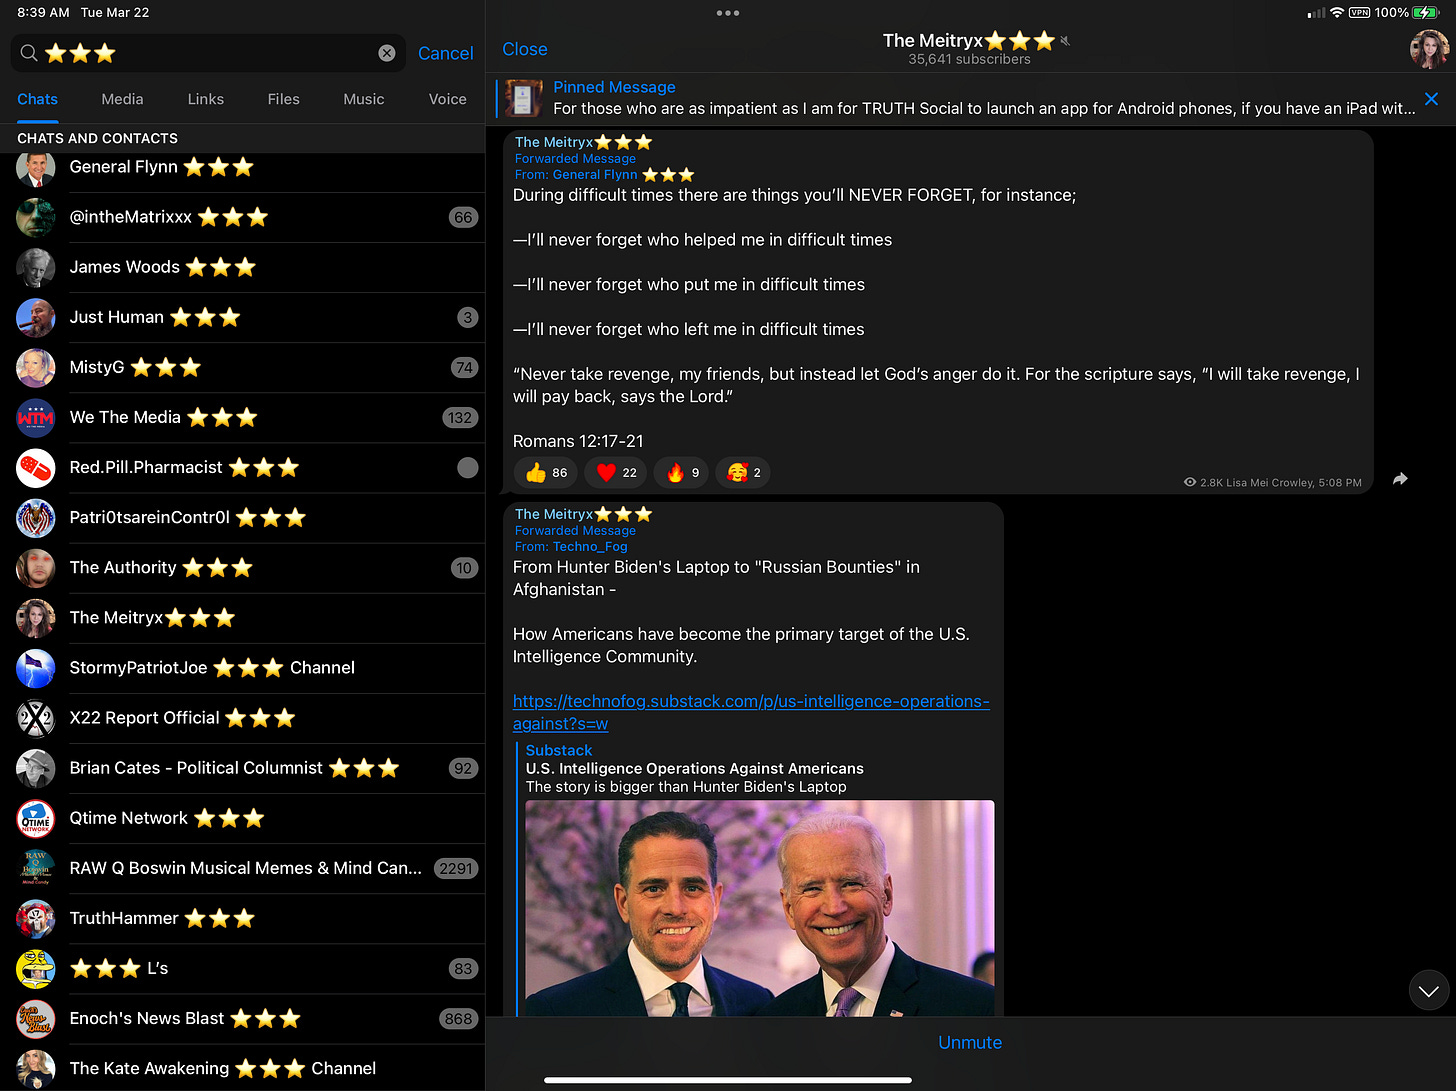Click the 2291 unread badge
The width and height of the screenshot is (1456, 1091).
point(456,868)
